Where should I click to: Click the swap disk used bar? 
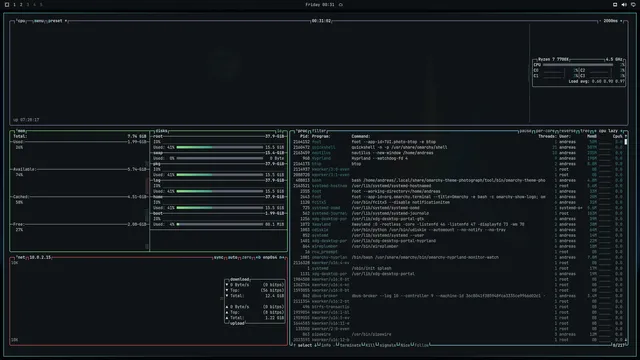click(x=220, y=158)
